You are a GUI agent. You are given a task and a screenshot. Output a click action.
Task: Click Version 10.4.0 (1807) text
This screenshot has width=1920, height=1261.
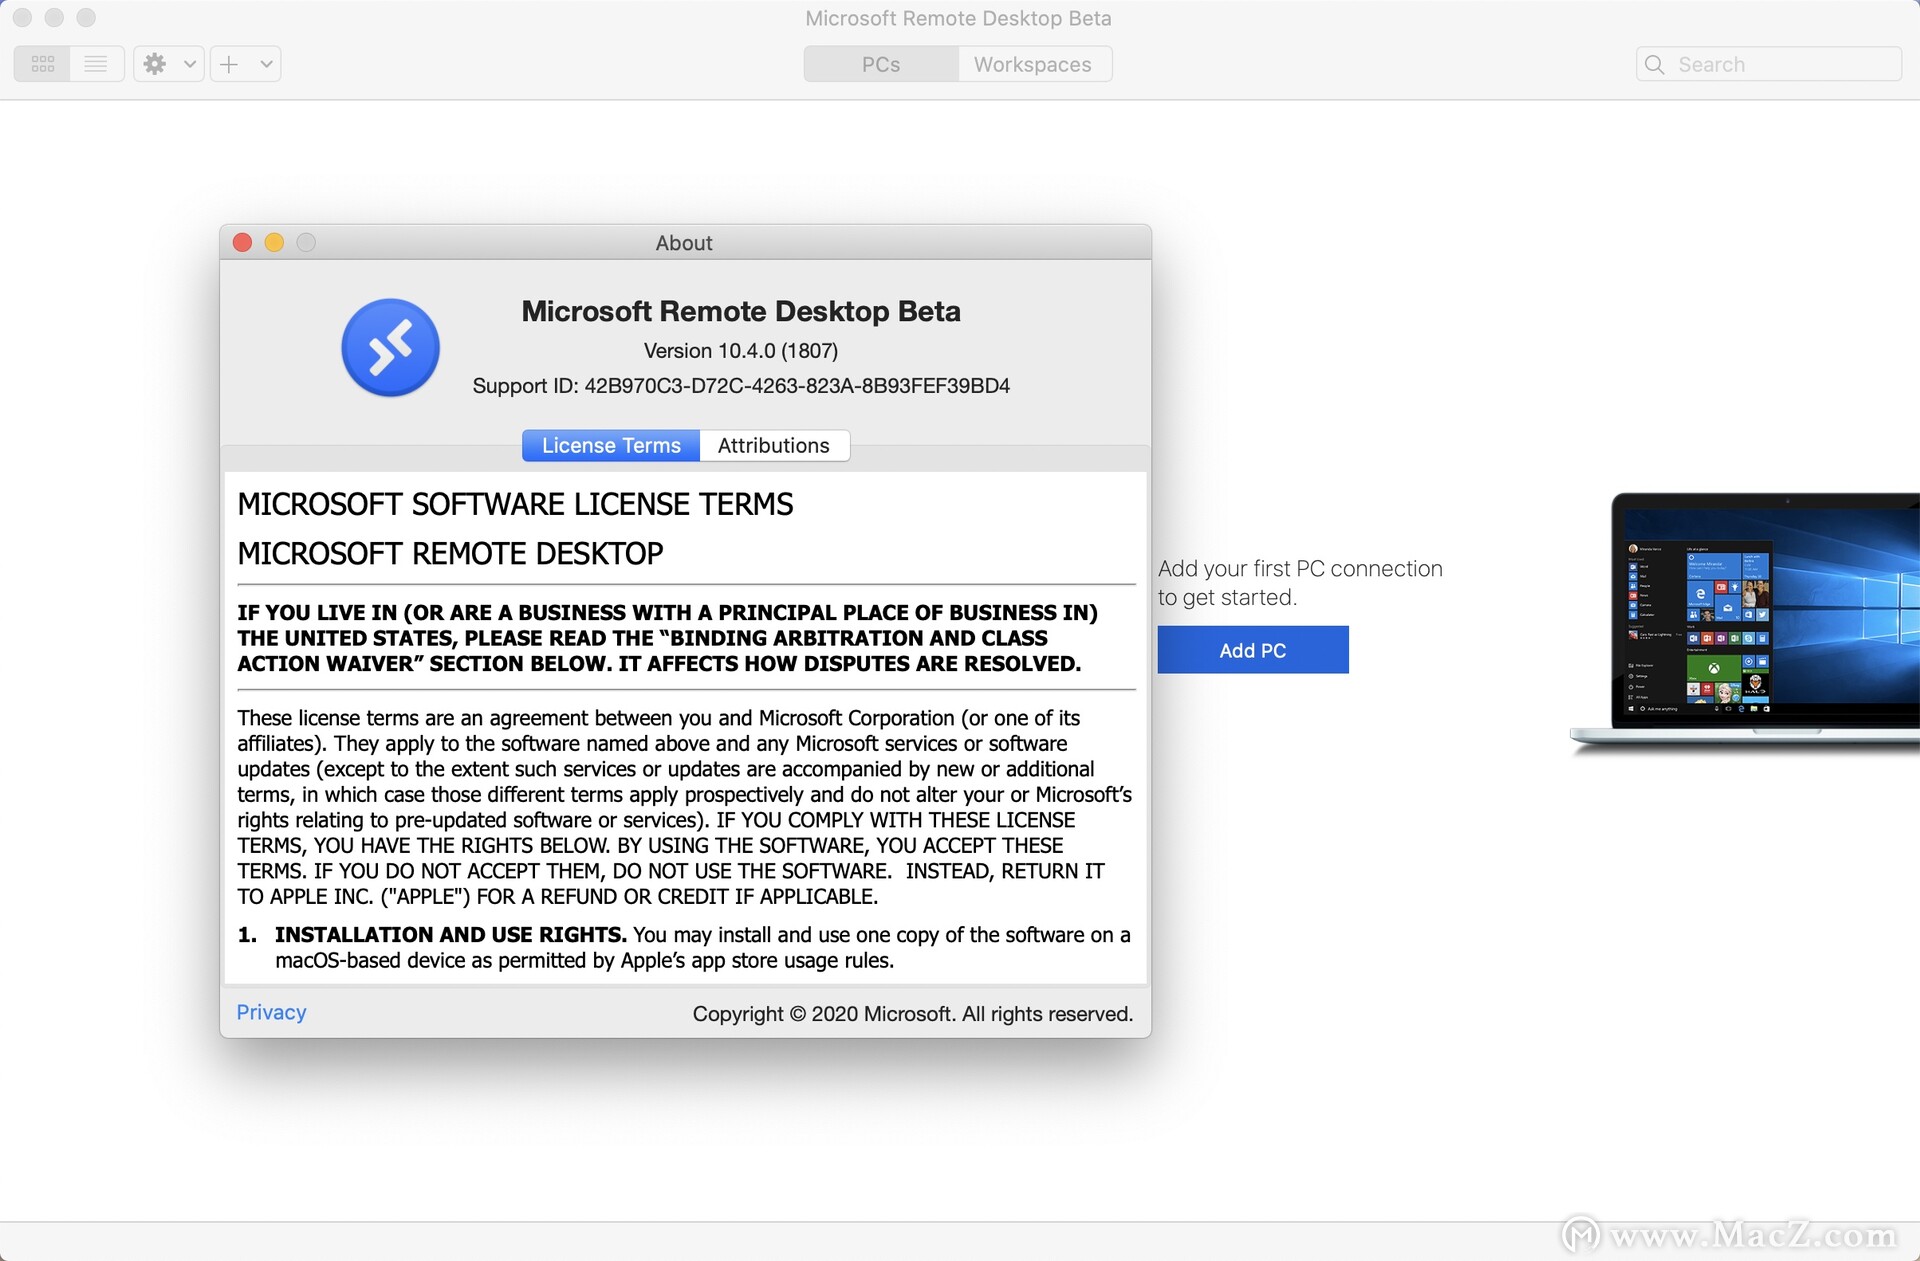pos(741,351)
